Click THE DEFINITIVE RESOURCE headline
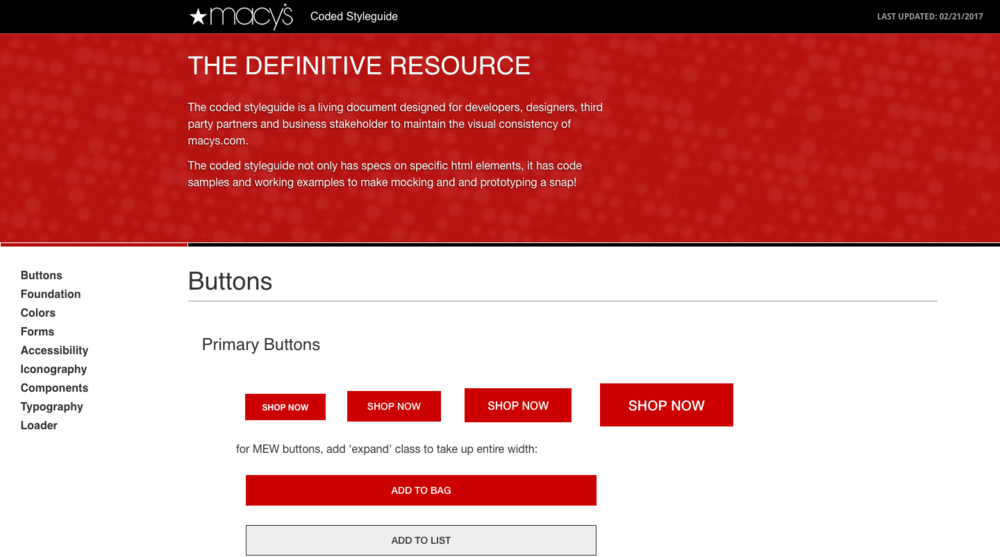 click(359, 66)
